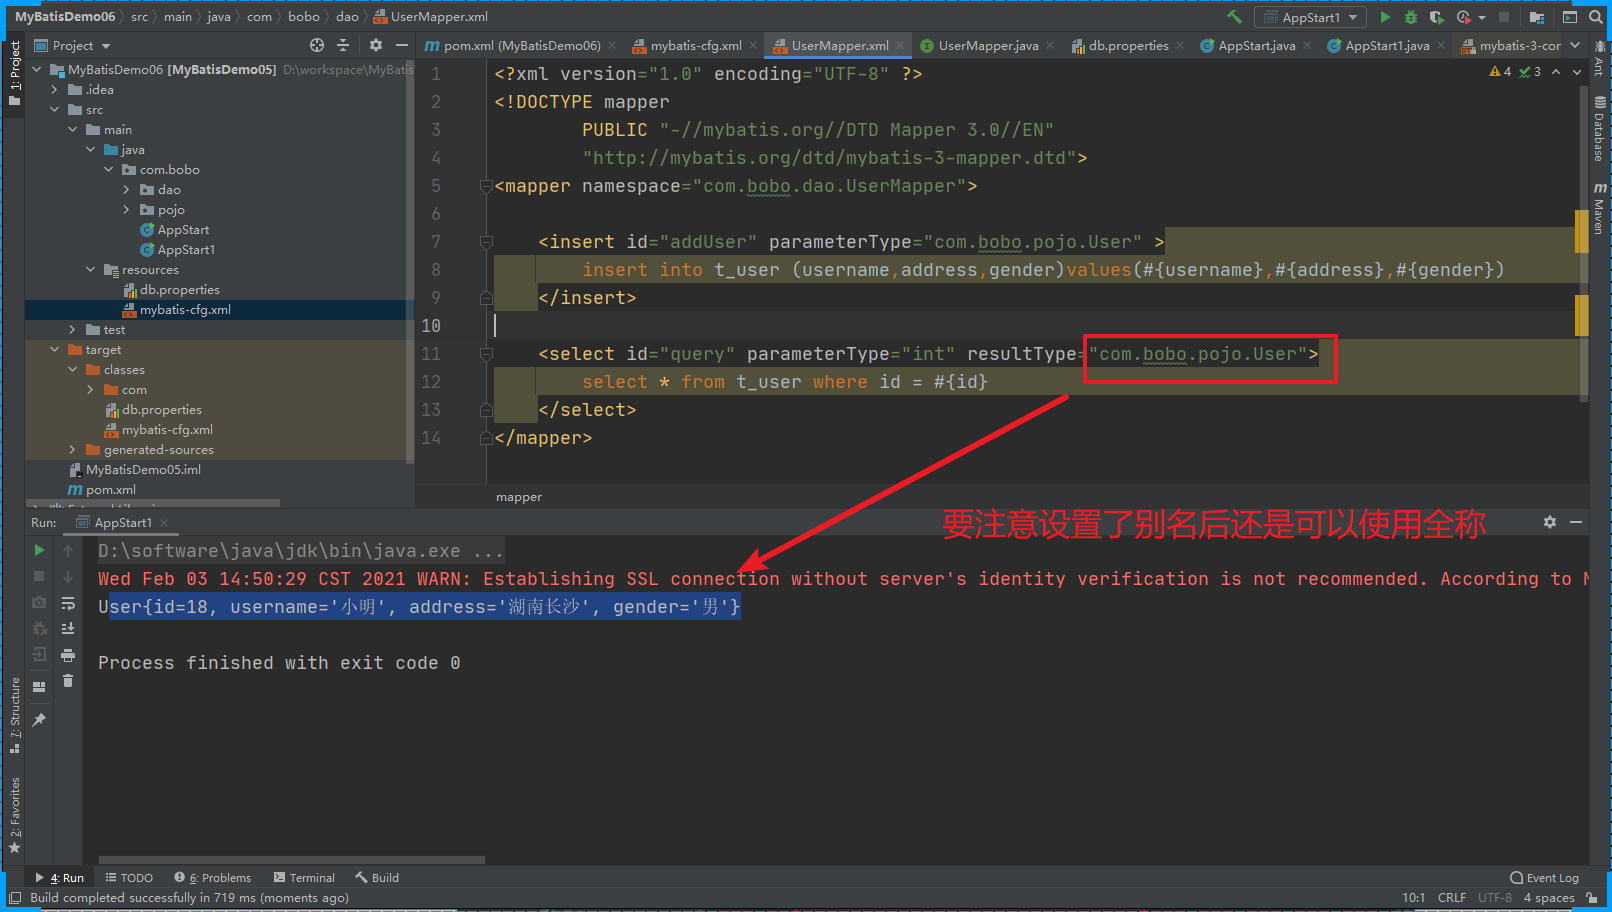Expand the test folder

point(72,329)
